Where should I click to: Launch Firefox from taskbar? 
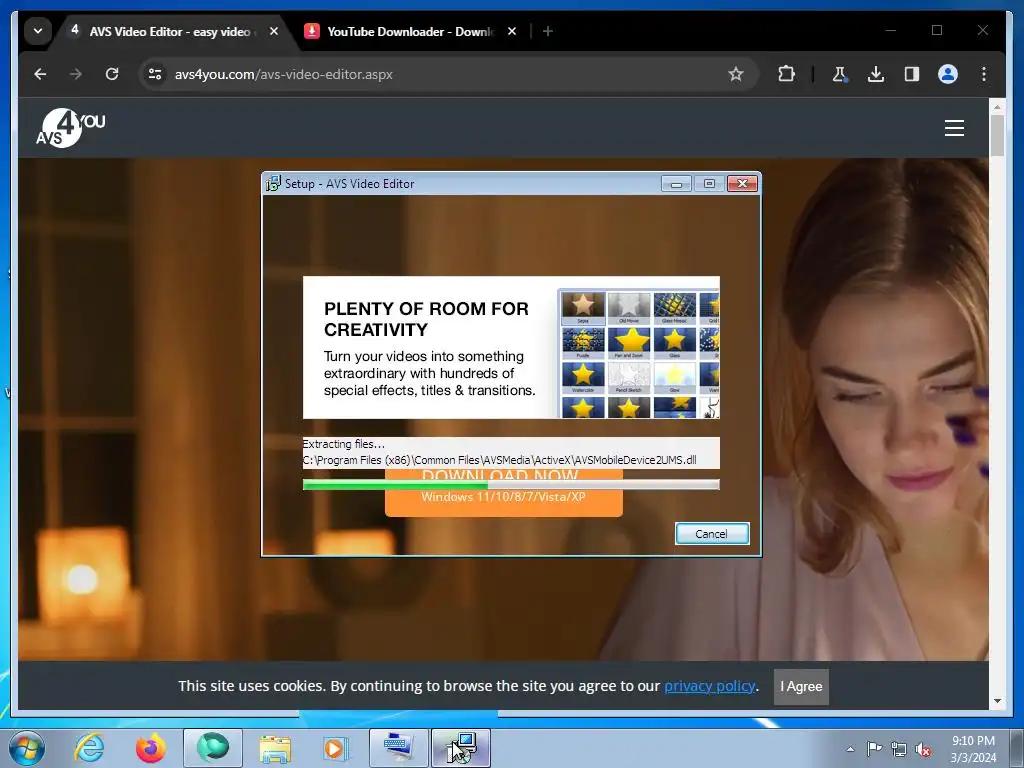click(151, 748)
